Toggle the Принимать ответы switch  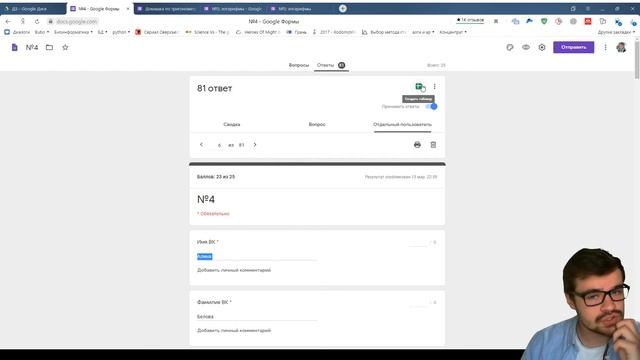[431, 107]
